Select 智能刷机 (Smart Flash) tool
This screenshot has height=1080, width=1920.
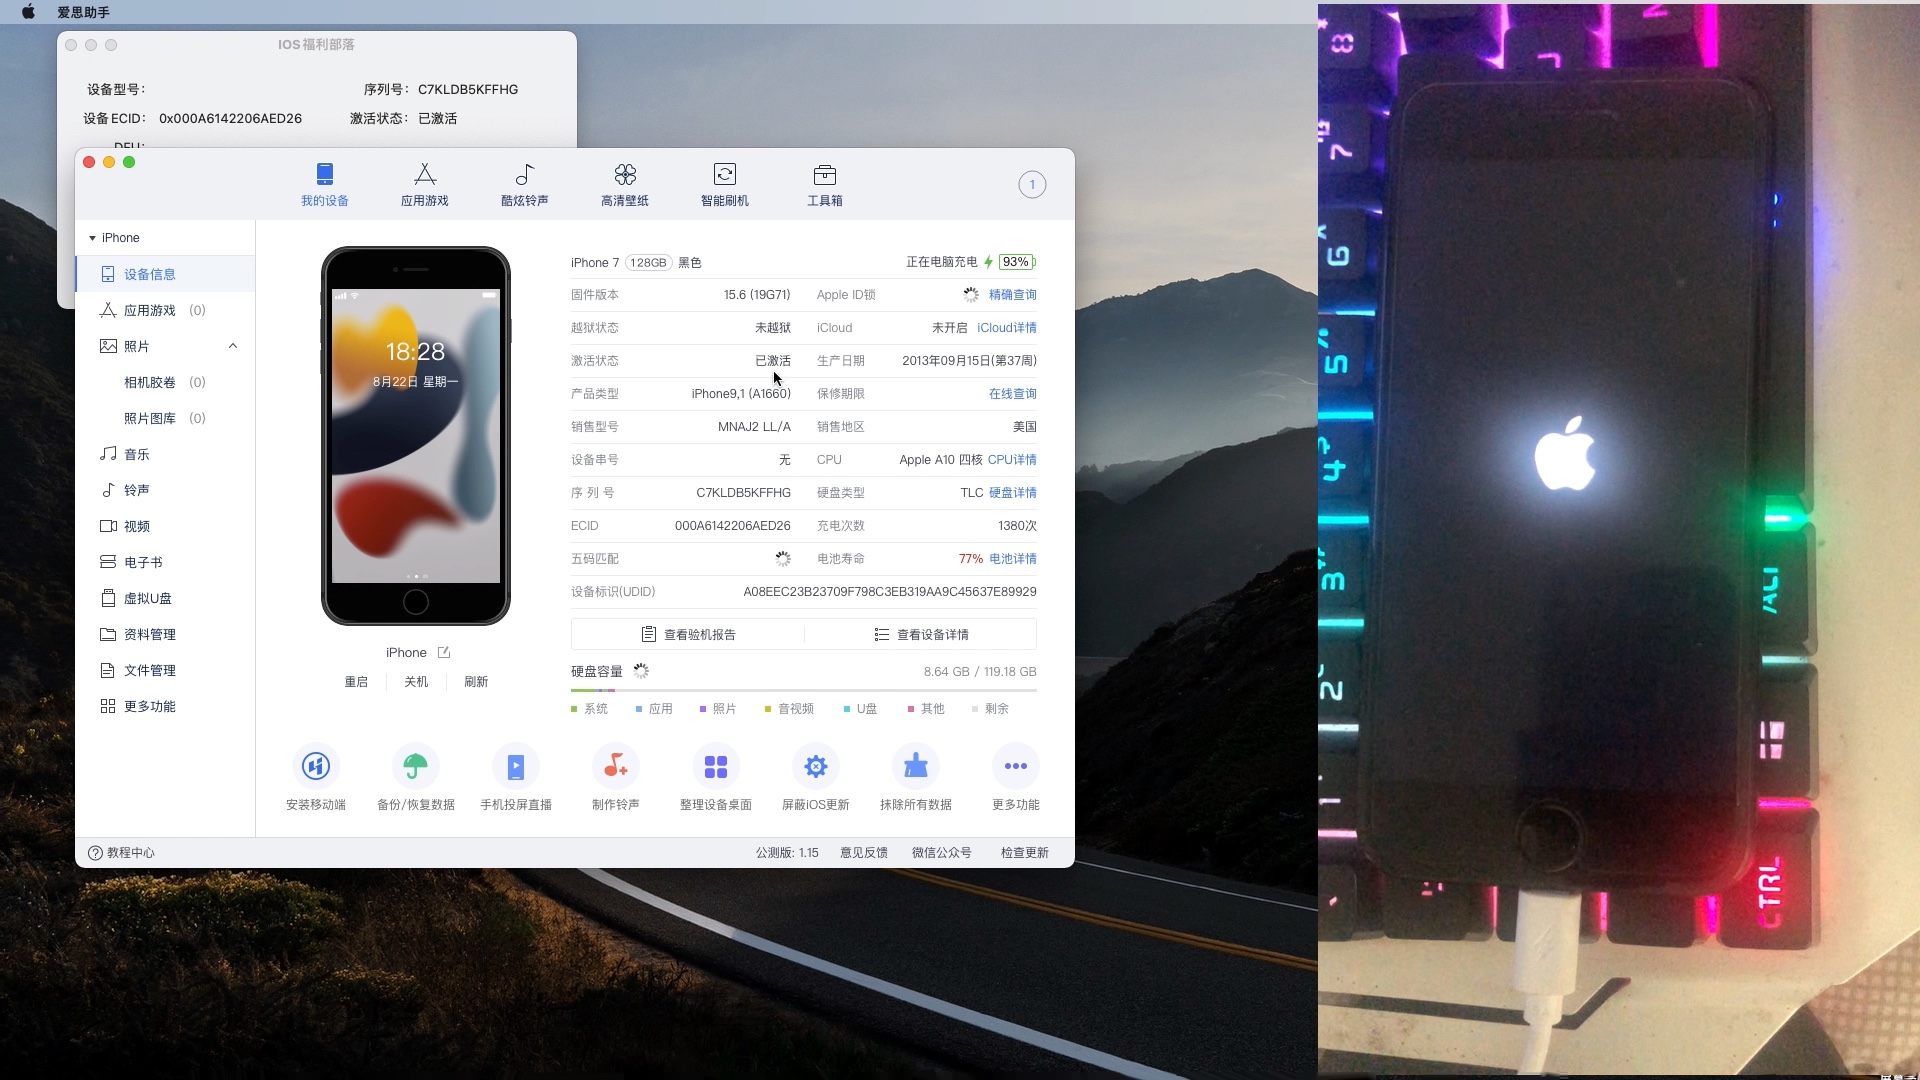point(724,185)
